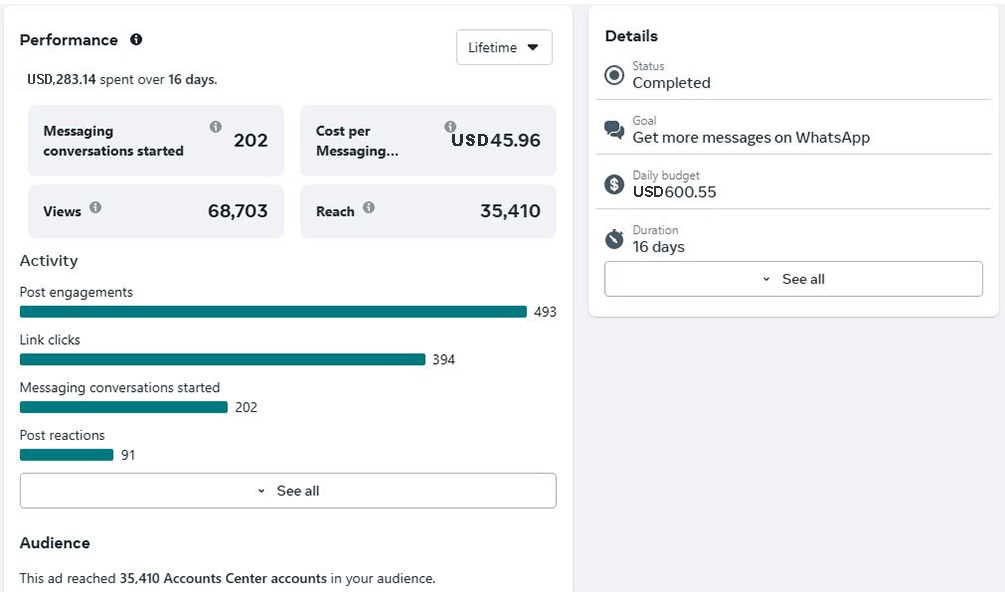Screen dimensions: 1005x592
Task: Click the info icon next to Reach
Action: pos(369,208)
